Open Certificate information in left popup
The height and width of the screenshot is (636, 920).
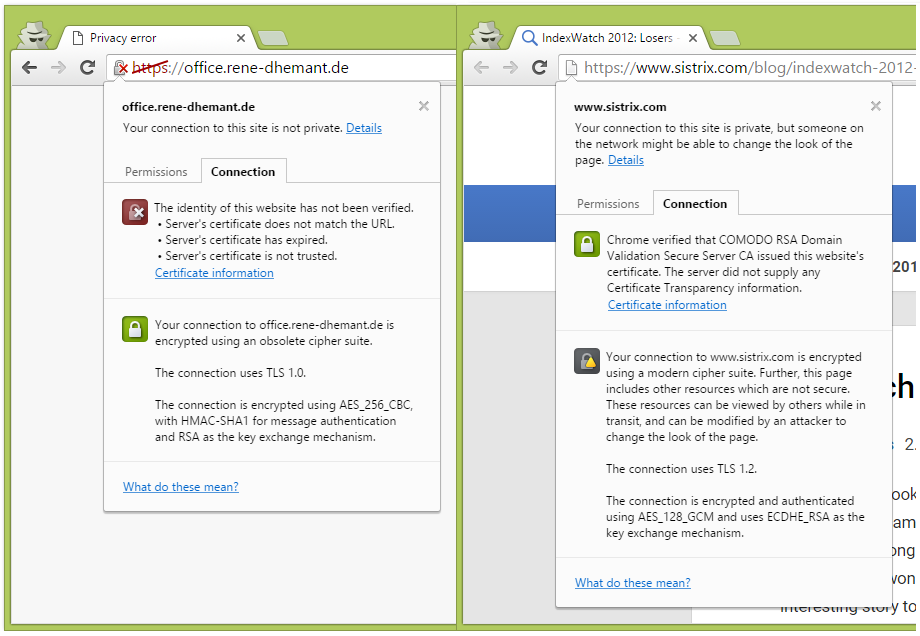point(214,273)
